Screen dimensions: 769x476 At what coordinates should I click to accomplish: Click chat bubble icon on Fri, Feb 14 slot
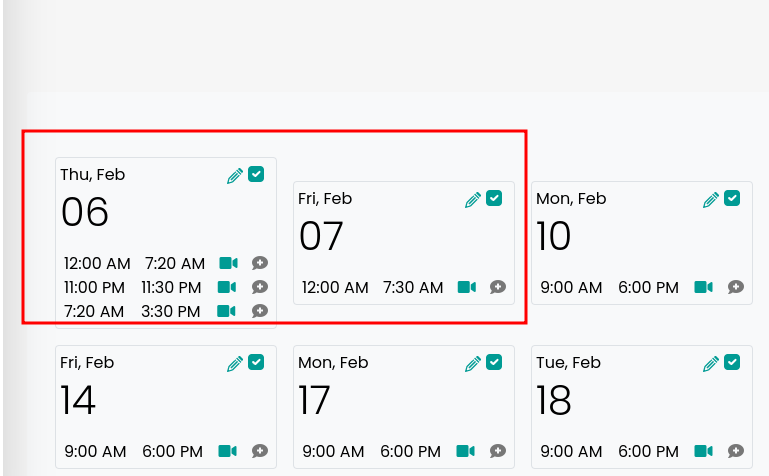coord(260,451)
